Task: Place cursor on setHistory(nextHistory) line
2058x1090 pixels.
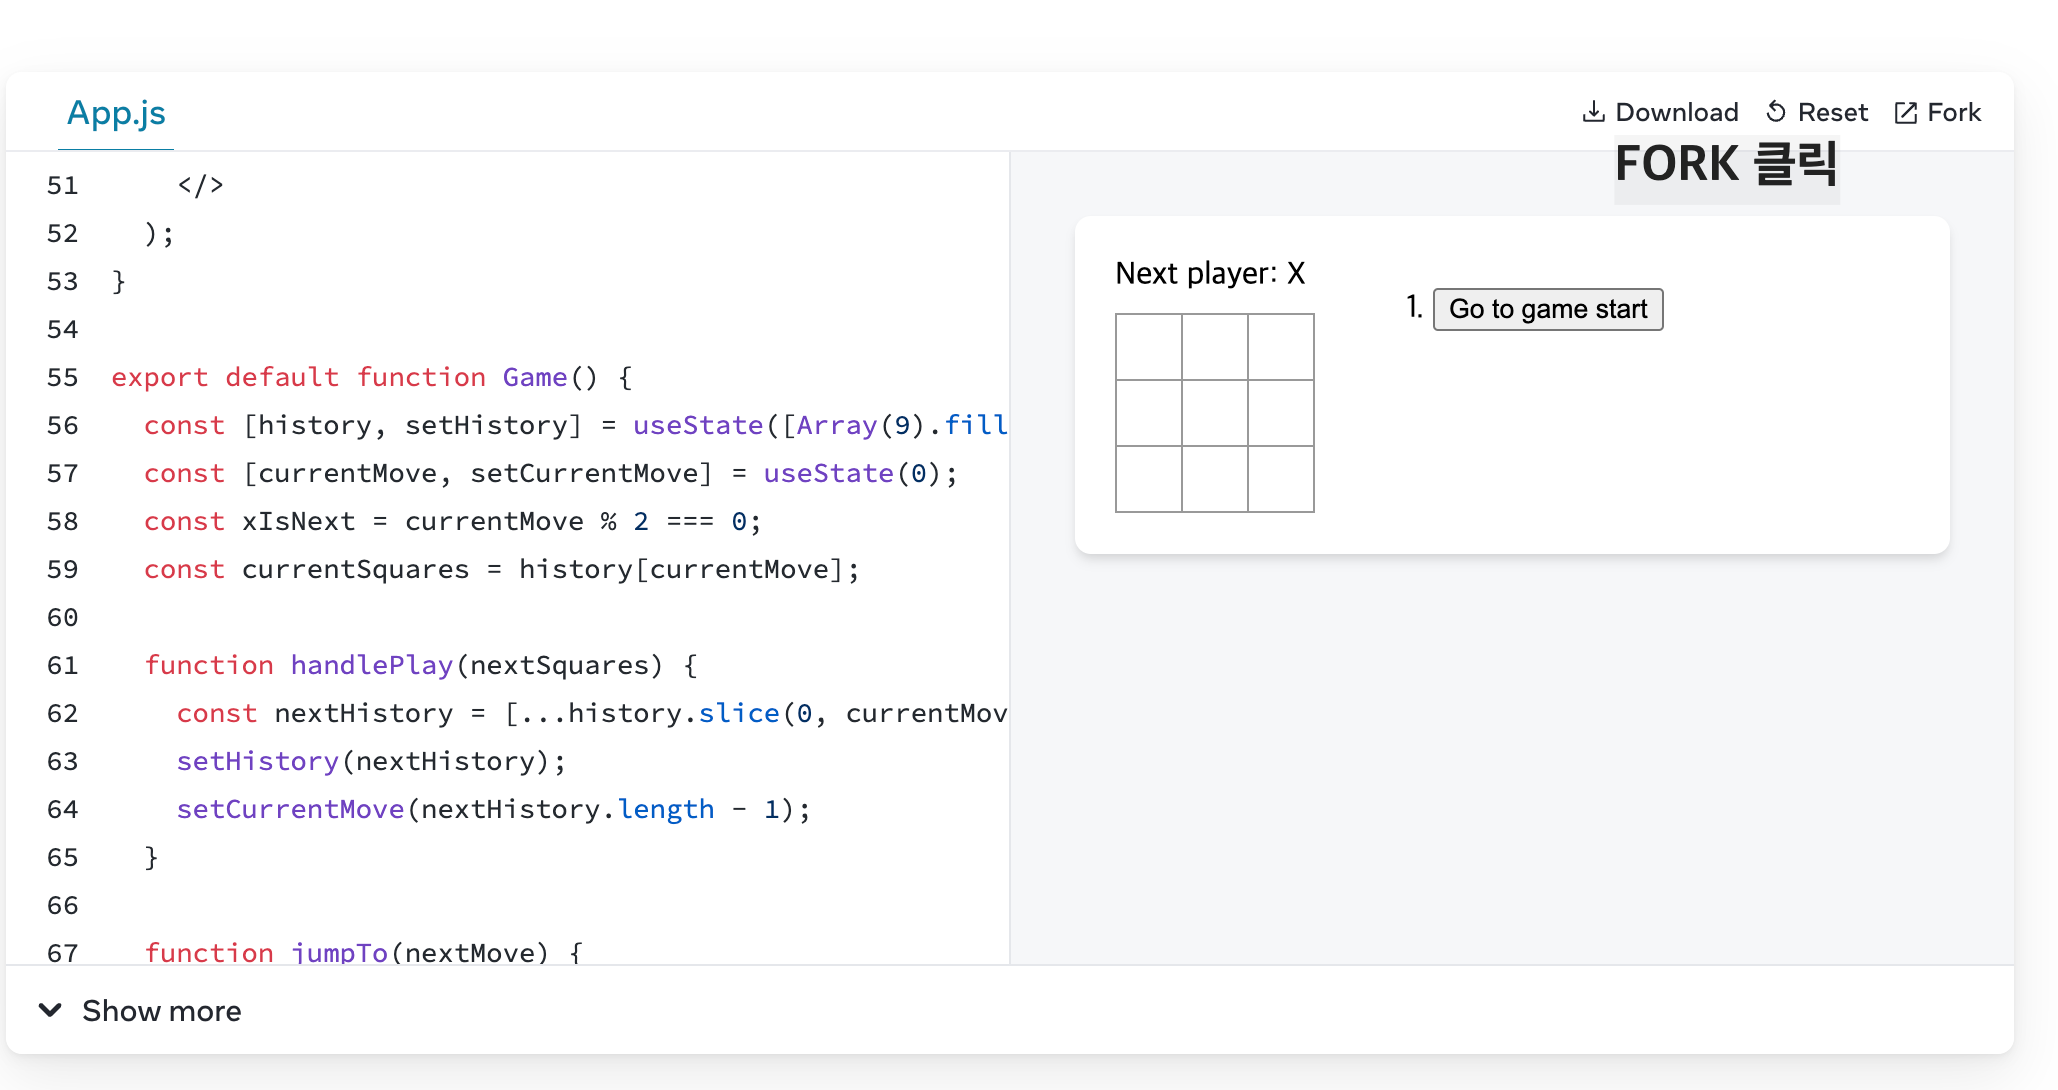Action: click(371, 762)
